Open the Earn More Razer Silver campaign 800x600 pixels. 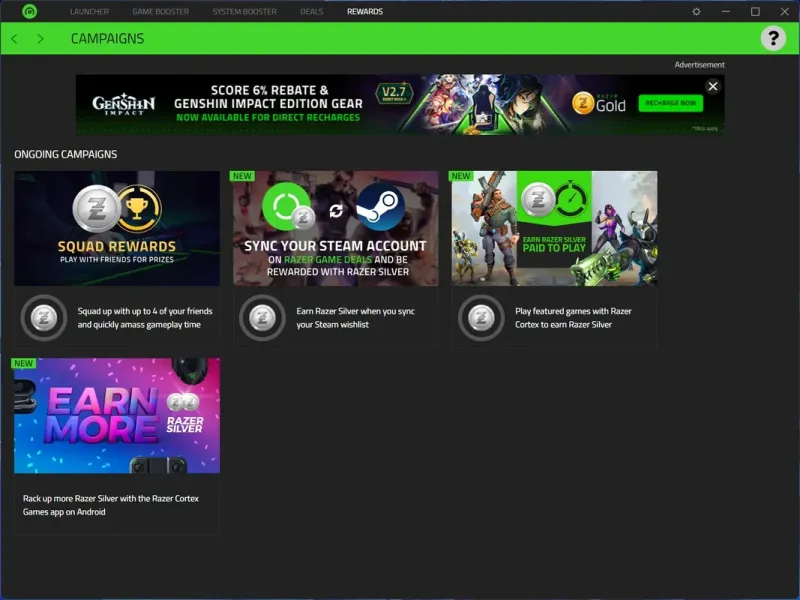tap(117, 415)
